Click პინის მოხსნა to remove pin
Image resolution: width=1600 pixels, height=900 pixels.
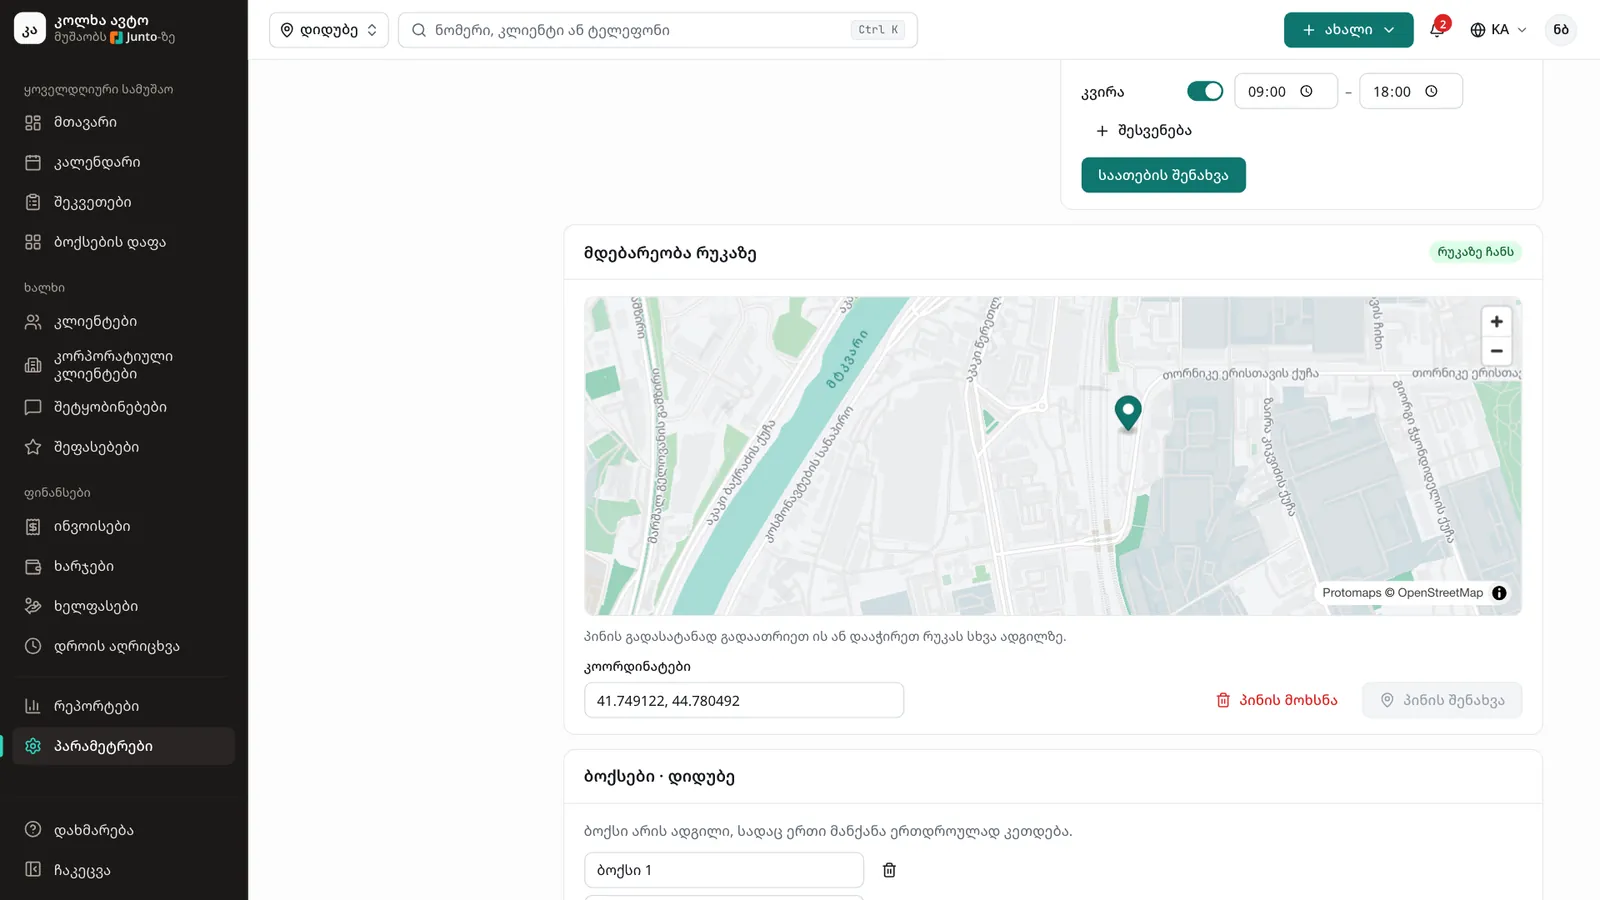(1277, 700)
